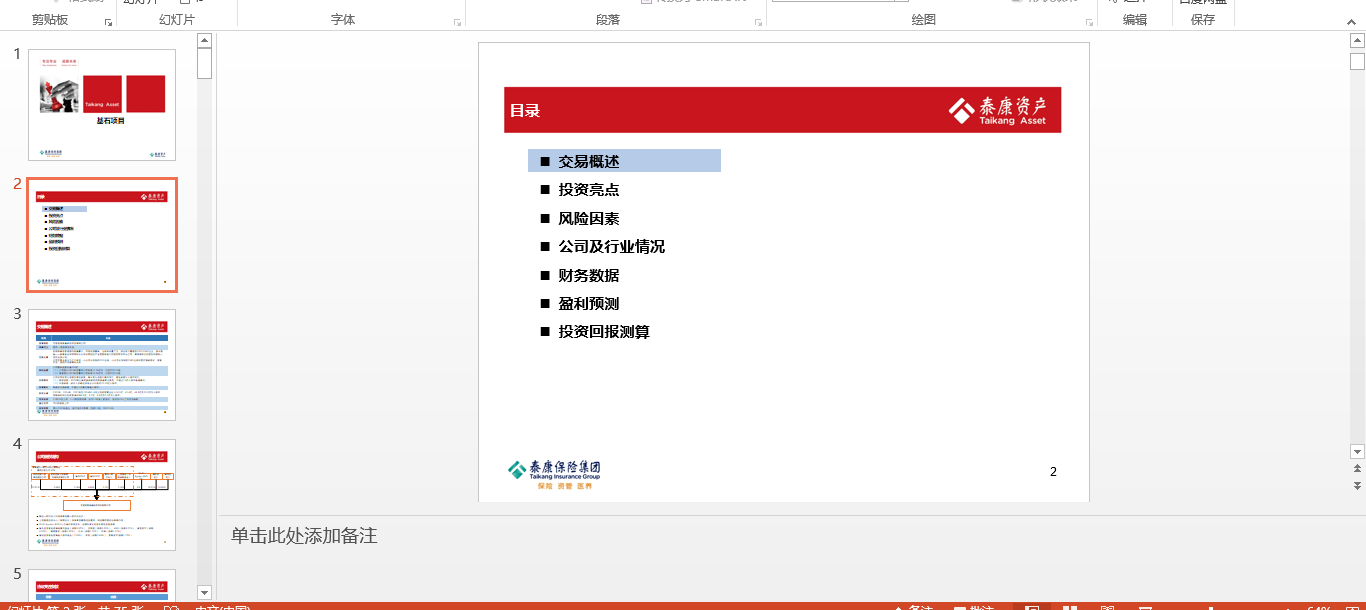1366x610 pixels.
Task: Open the 剪贴板 group dialog launcher
Action: point(108,21)
